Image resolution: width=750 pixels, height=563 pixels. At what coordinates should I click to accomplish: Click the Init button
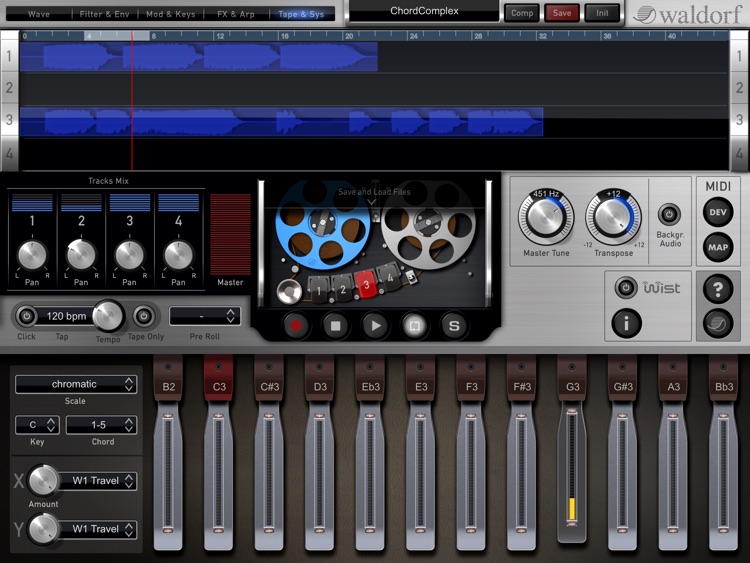(x=602, y=13)
